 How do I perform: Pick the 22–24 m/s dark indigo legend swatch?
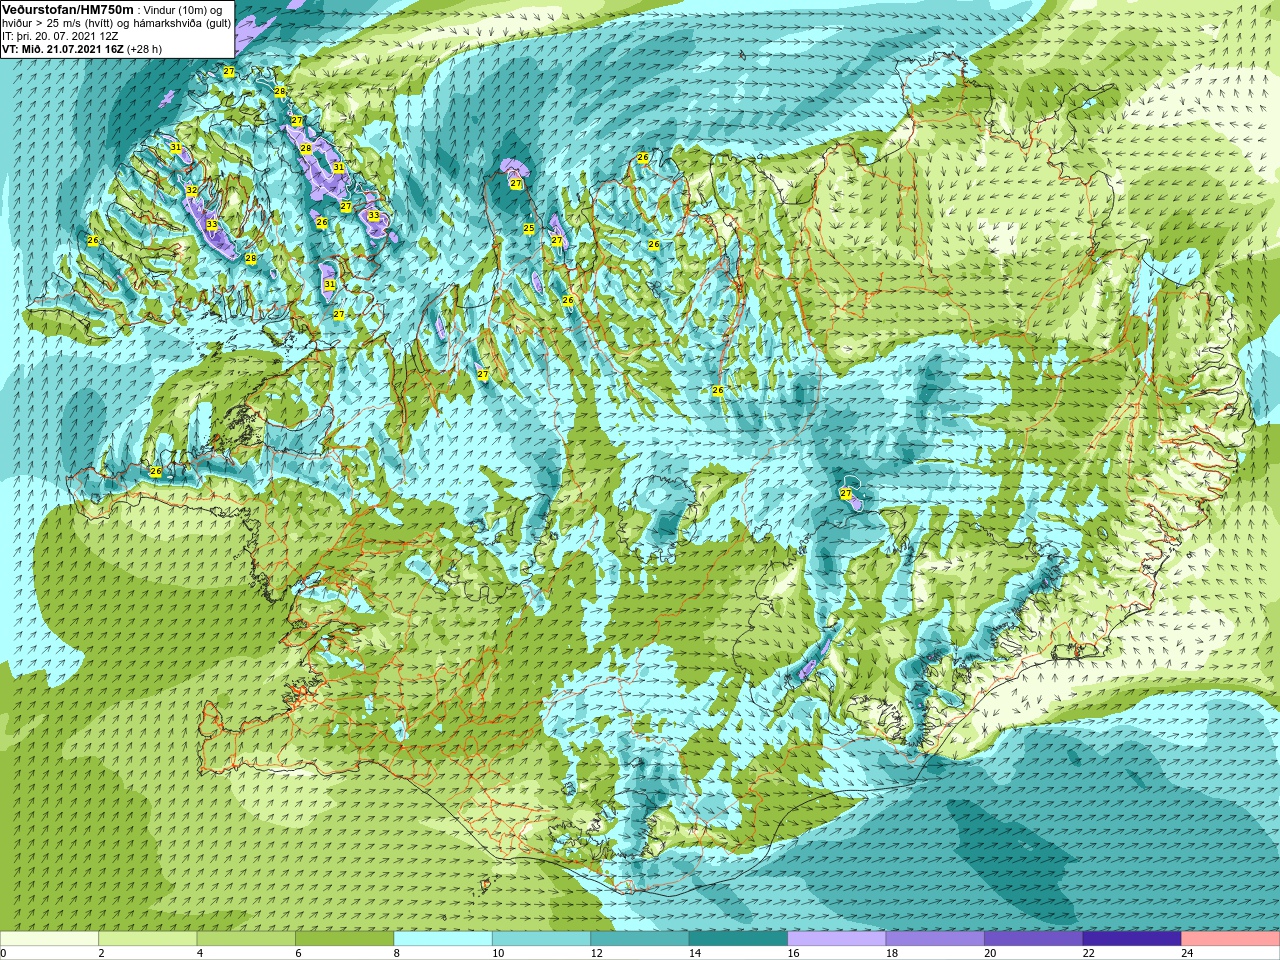click(1132, 939)
